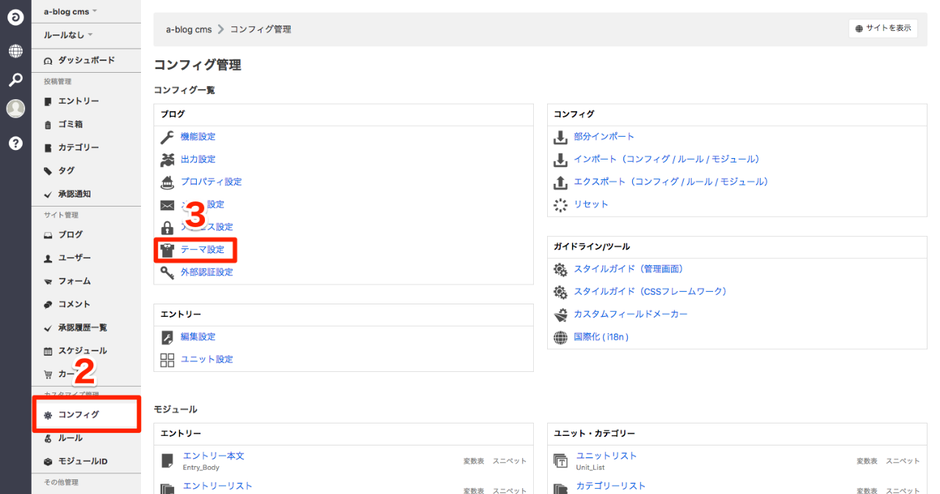The height and width of the screenshot is (494, 940).
Task: Click the Unit_List module ID text
Action: pos(590,468)
